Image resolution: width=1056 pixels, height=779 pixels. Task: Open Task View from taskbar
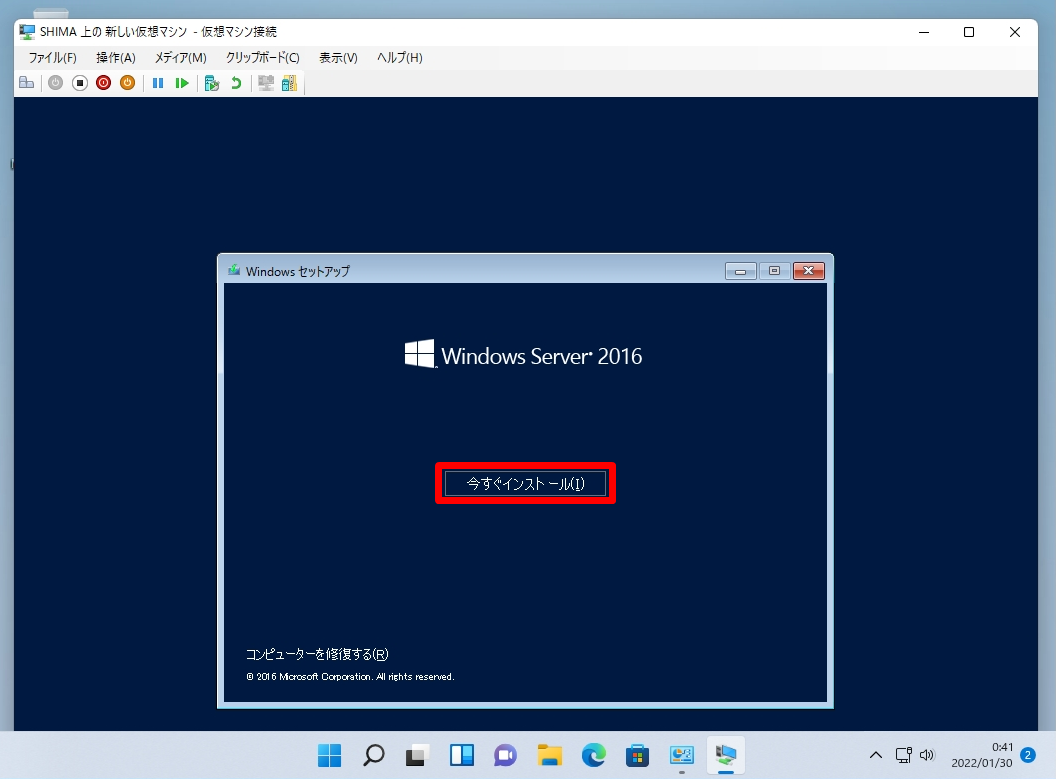click(418, 755)
